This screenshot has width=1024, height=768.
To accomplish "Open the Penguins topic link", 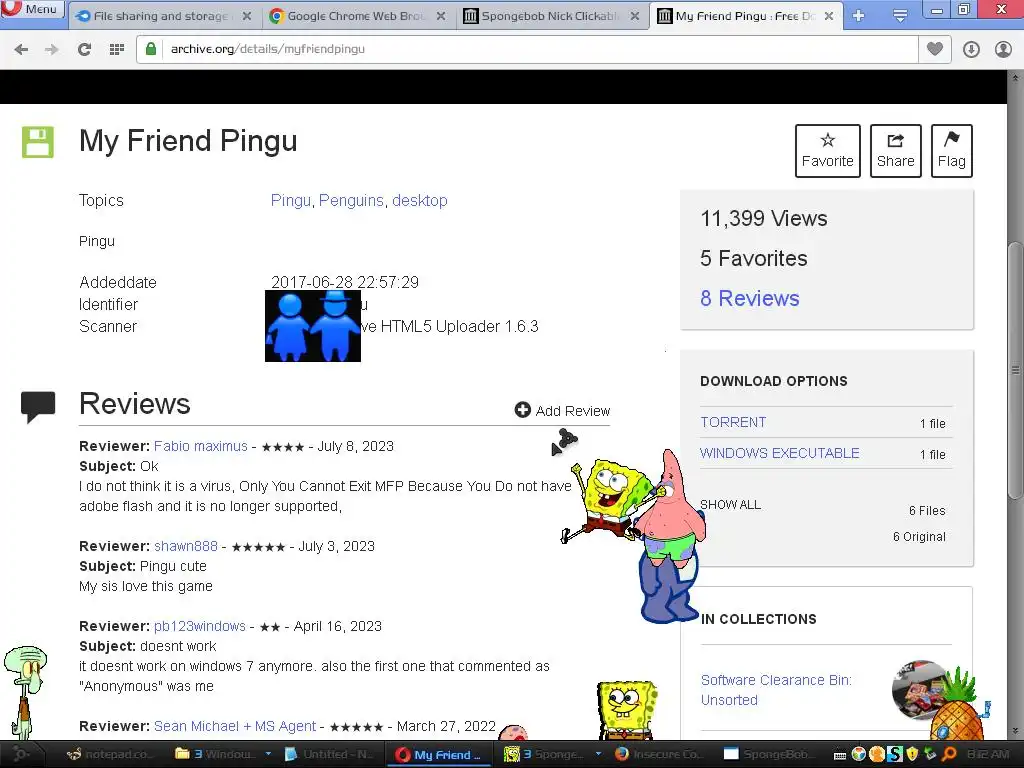I will [351, 200].
